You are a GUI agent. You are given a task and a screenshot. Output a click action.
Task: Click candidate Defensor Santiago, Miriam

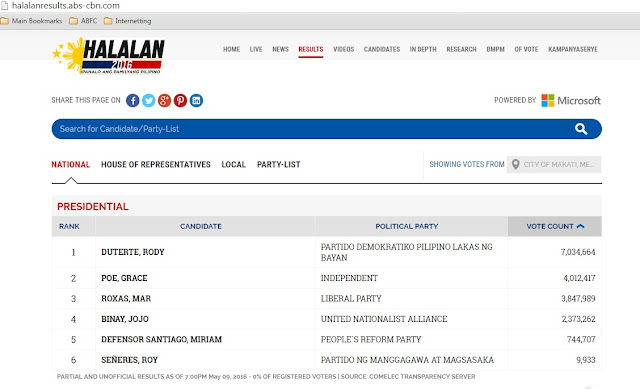point(162,340)
